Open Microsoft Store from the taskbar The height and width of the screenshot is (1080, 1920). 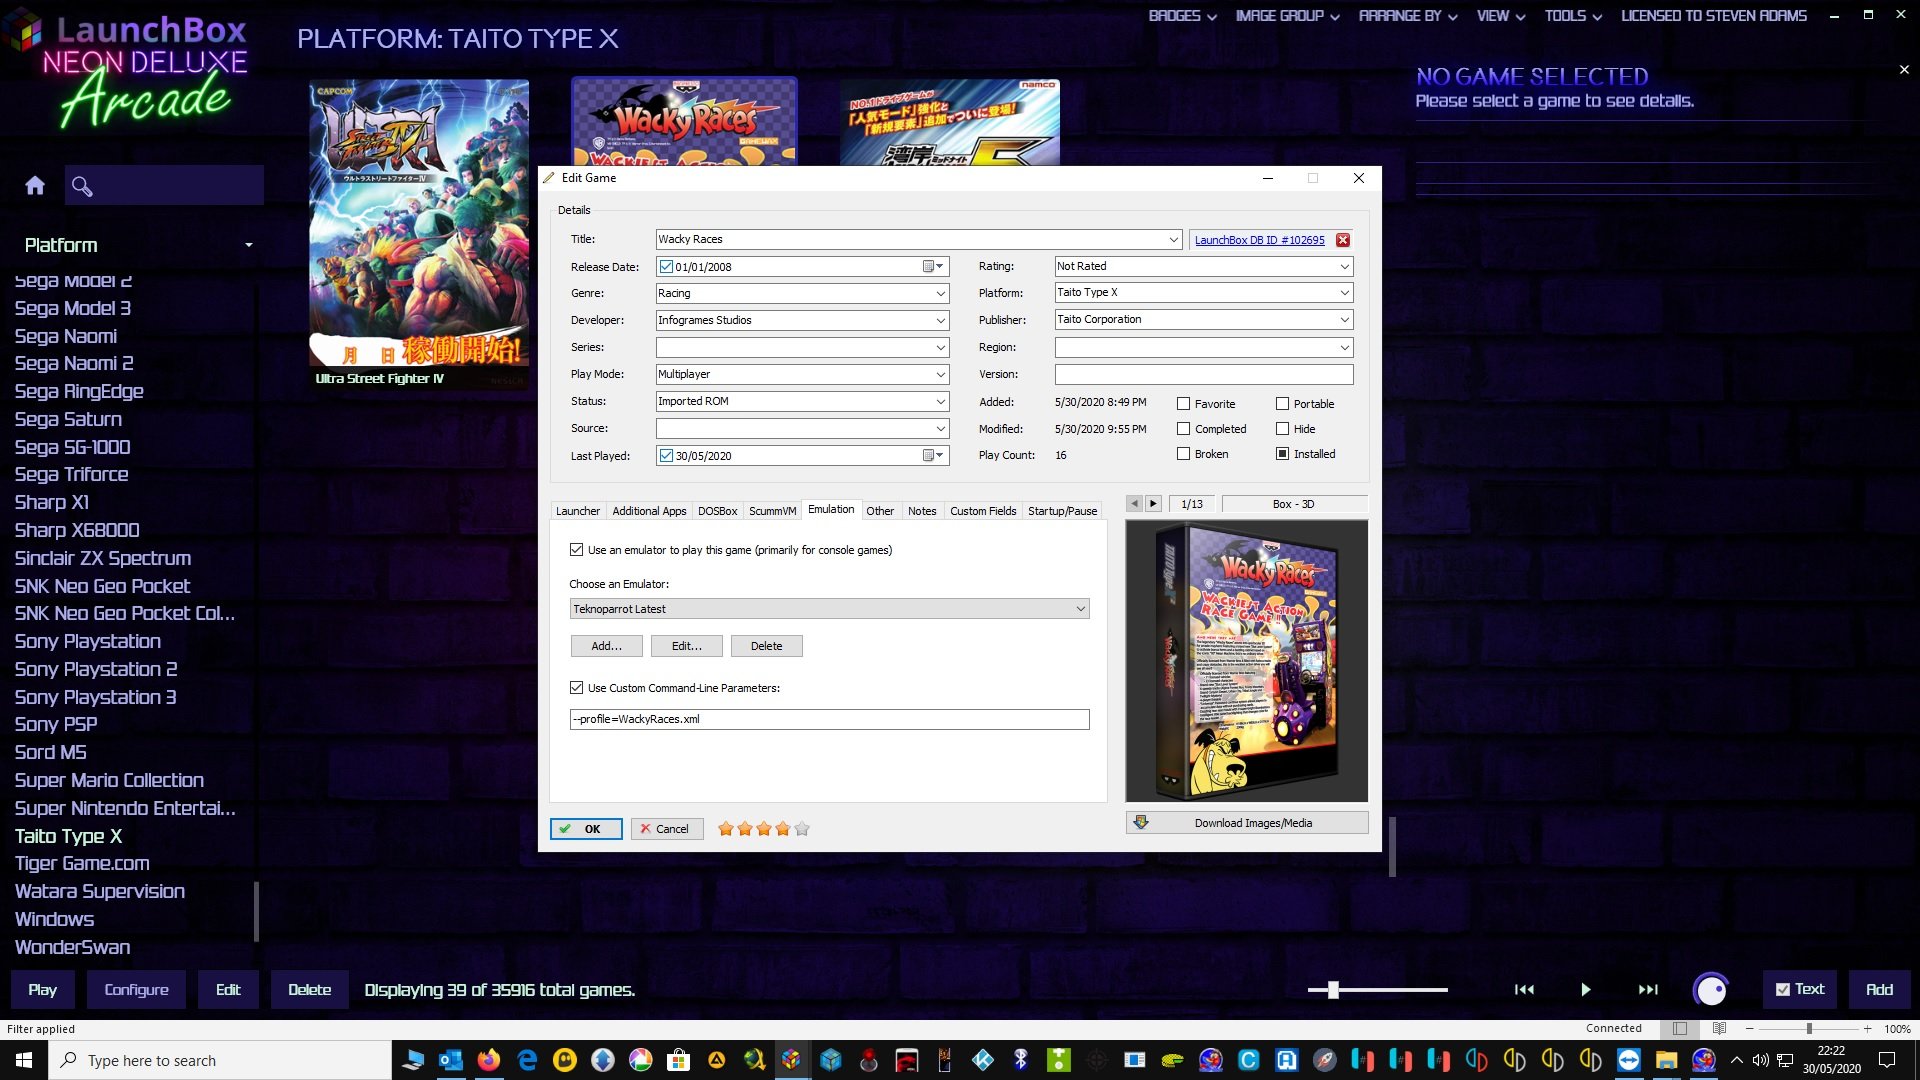click(x=678, y=1060)
